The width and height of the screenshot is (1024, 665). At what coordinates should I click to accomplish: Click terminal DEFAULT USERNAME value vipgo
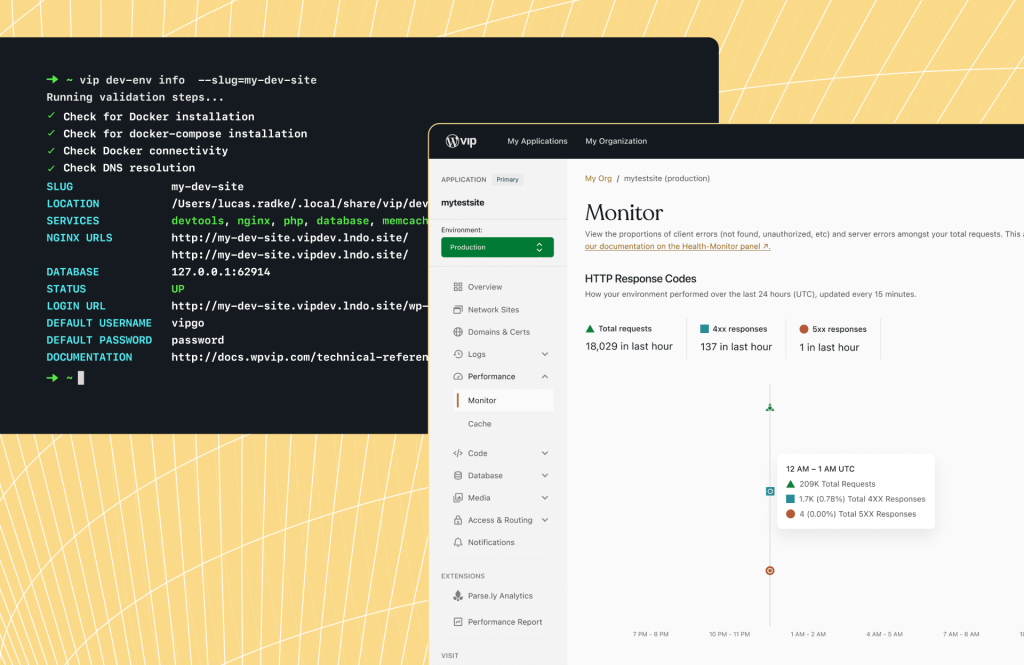pos(187,323)
